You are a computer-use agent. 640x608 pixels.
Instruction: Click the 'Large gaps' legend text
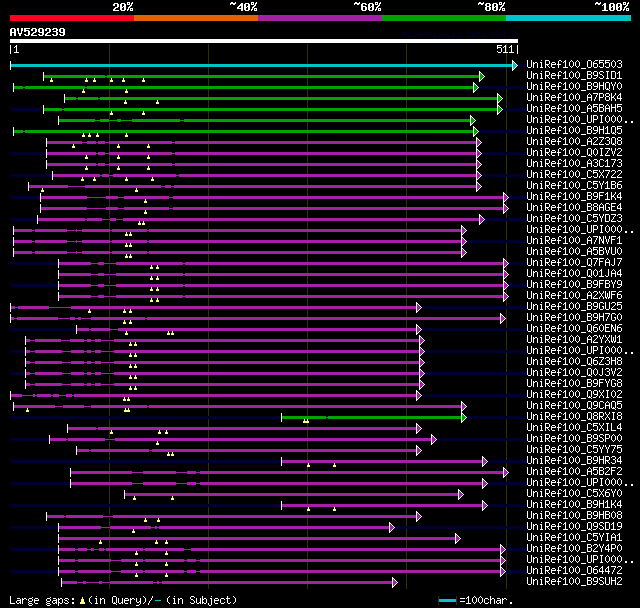pyautogui.click(x=41, y=601)
